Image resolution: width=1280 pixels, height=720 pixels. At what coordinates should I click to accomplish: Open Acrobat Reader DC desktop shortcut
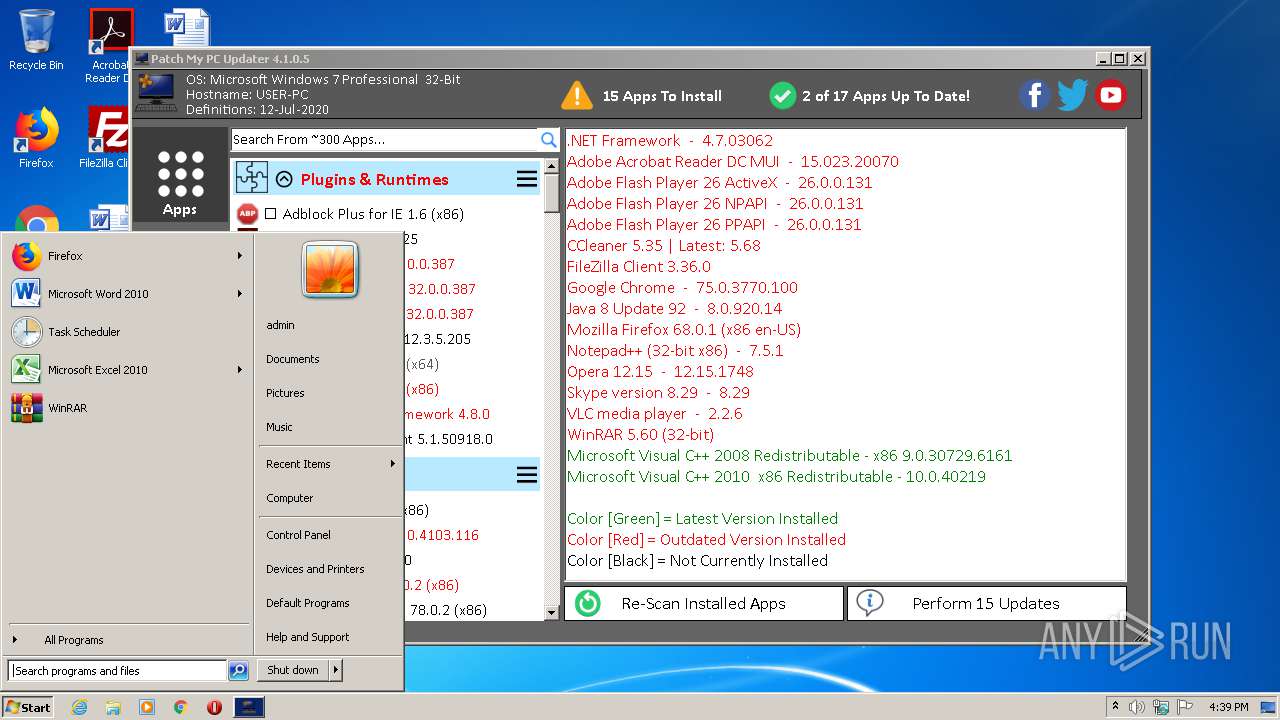[x=110, y=46]
